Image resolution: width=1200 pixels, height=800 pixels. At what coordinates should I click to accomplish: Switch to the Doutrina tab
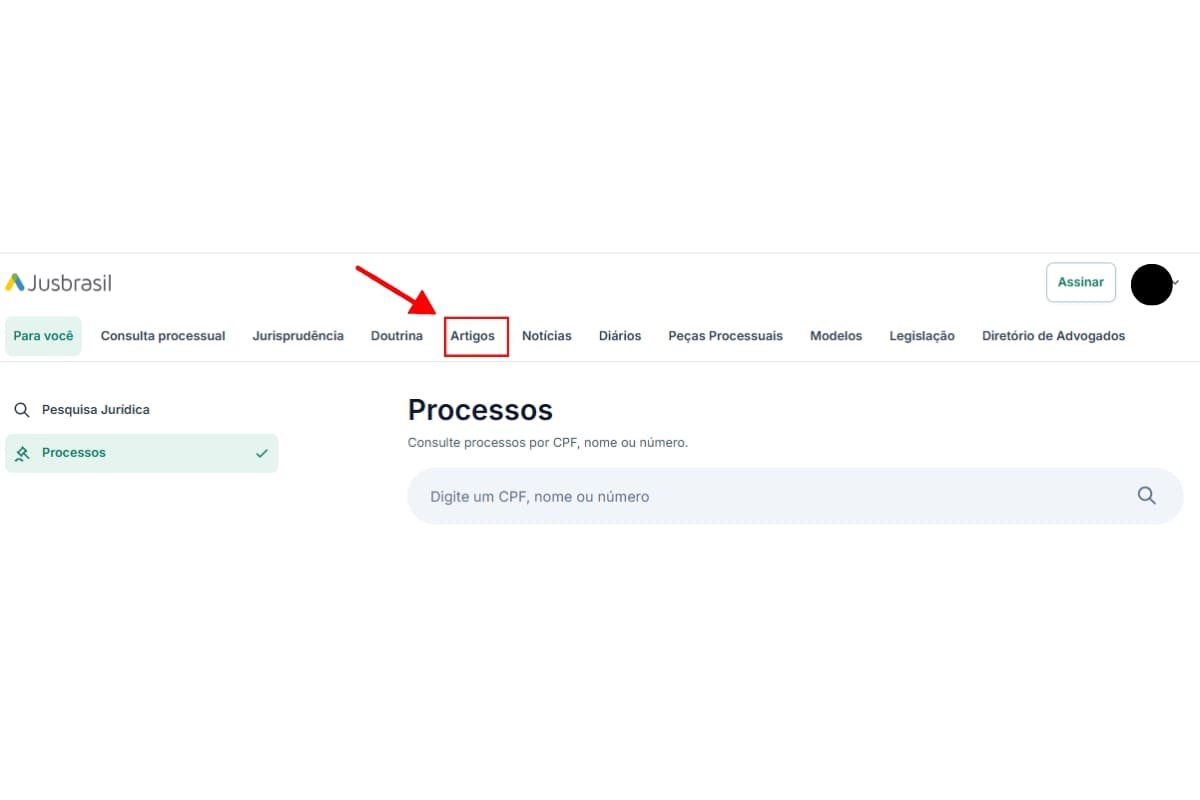pos(397,336)
